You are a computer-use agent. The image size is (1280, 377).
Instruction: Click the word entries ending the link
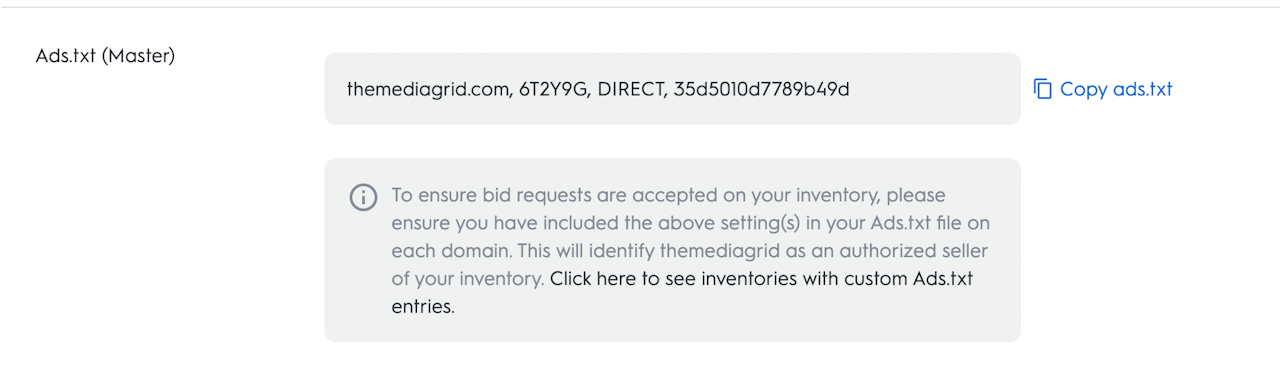tap(423, 307)
